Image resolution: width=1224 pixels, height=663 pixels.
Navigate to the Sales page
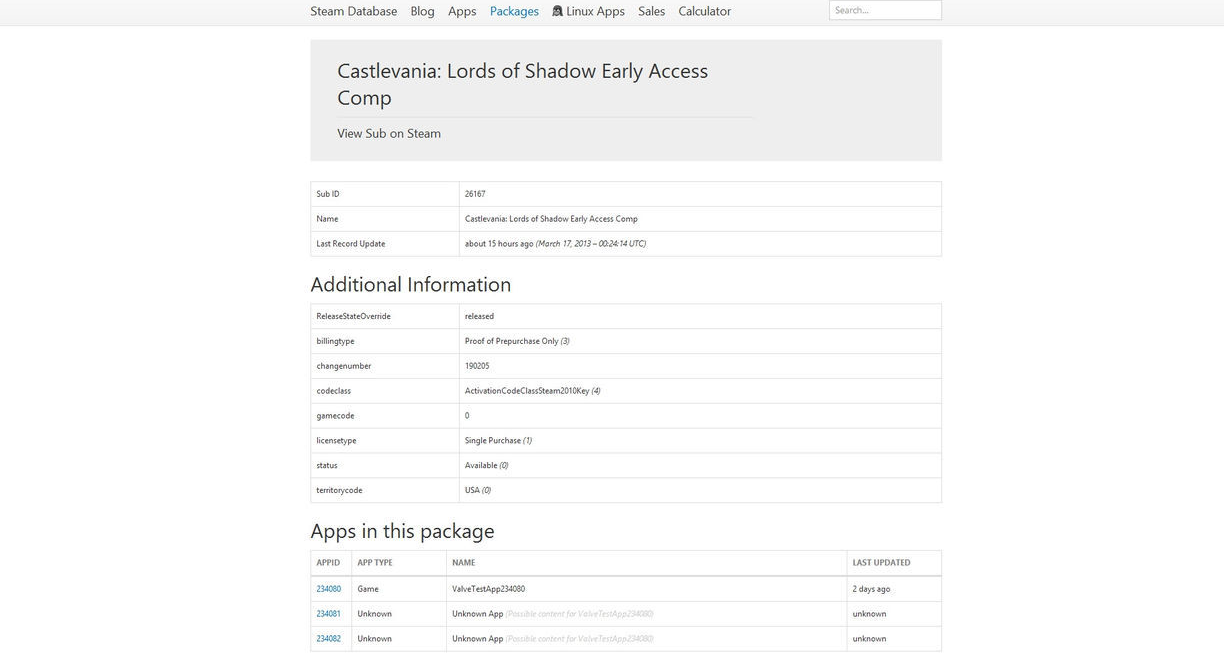pyautogui.click(x=651, y=11)
